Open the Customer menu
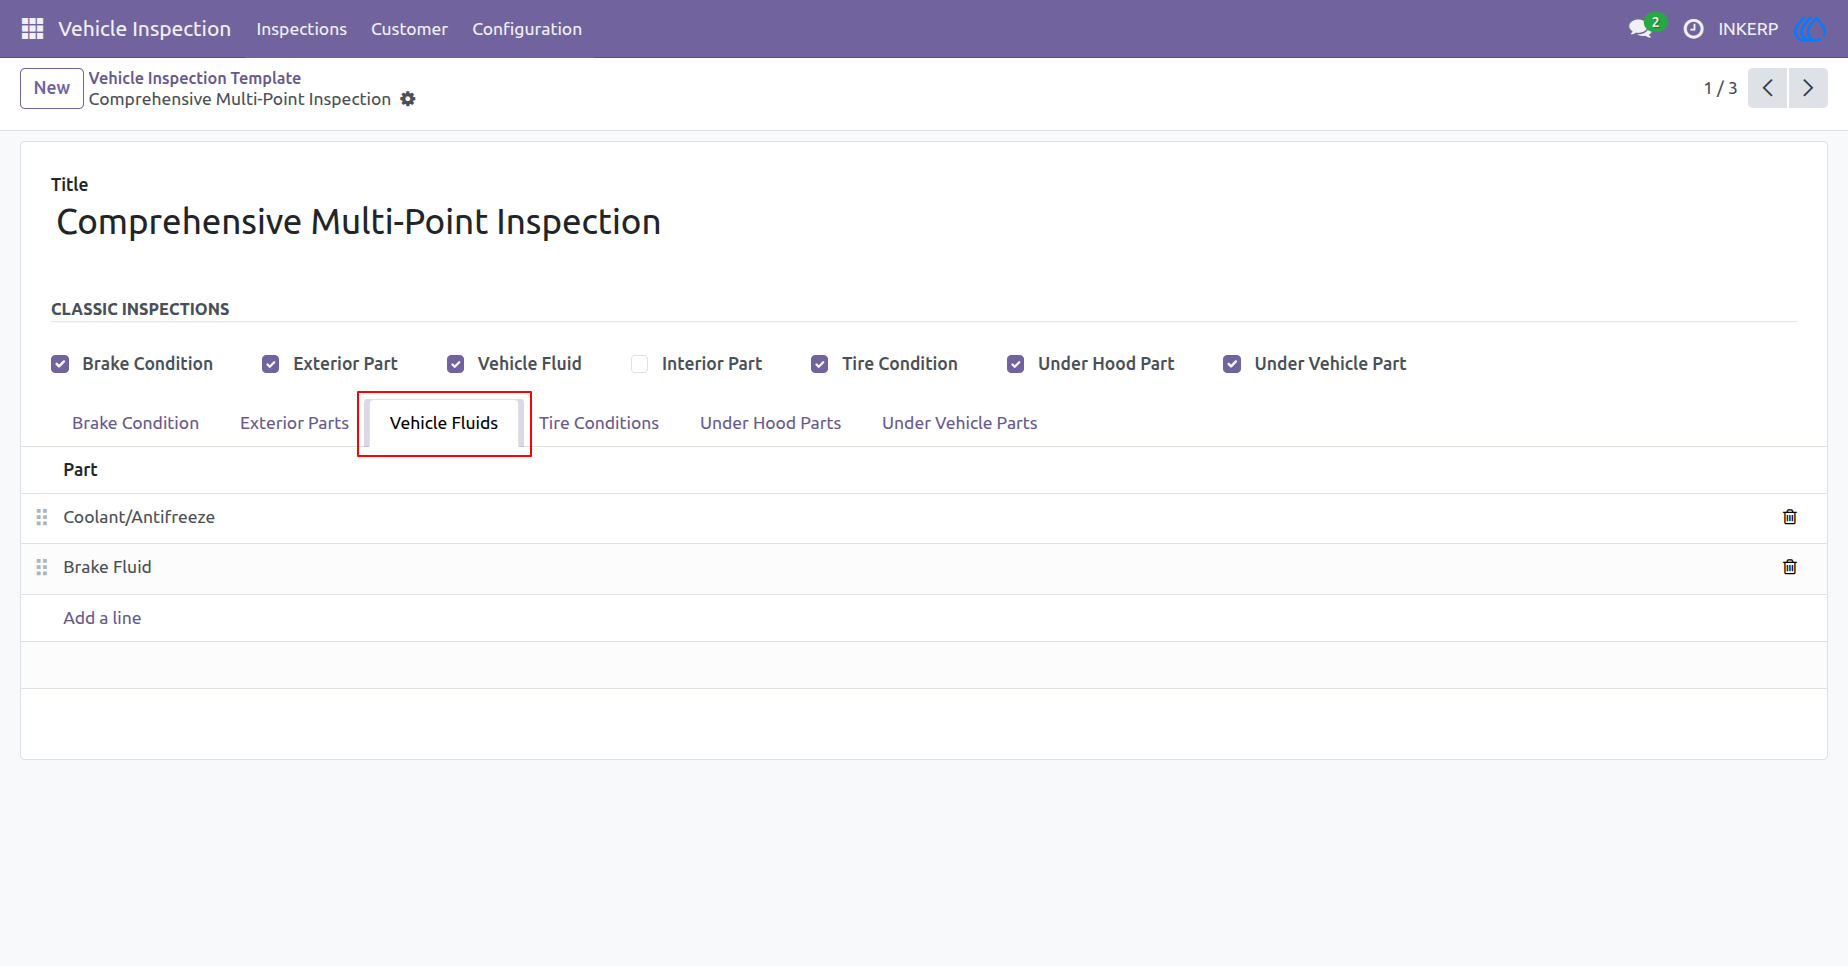 click(x=409, y=29)
